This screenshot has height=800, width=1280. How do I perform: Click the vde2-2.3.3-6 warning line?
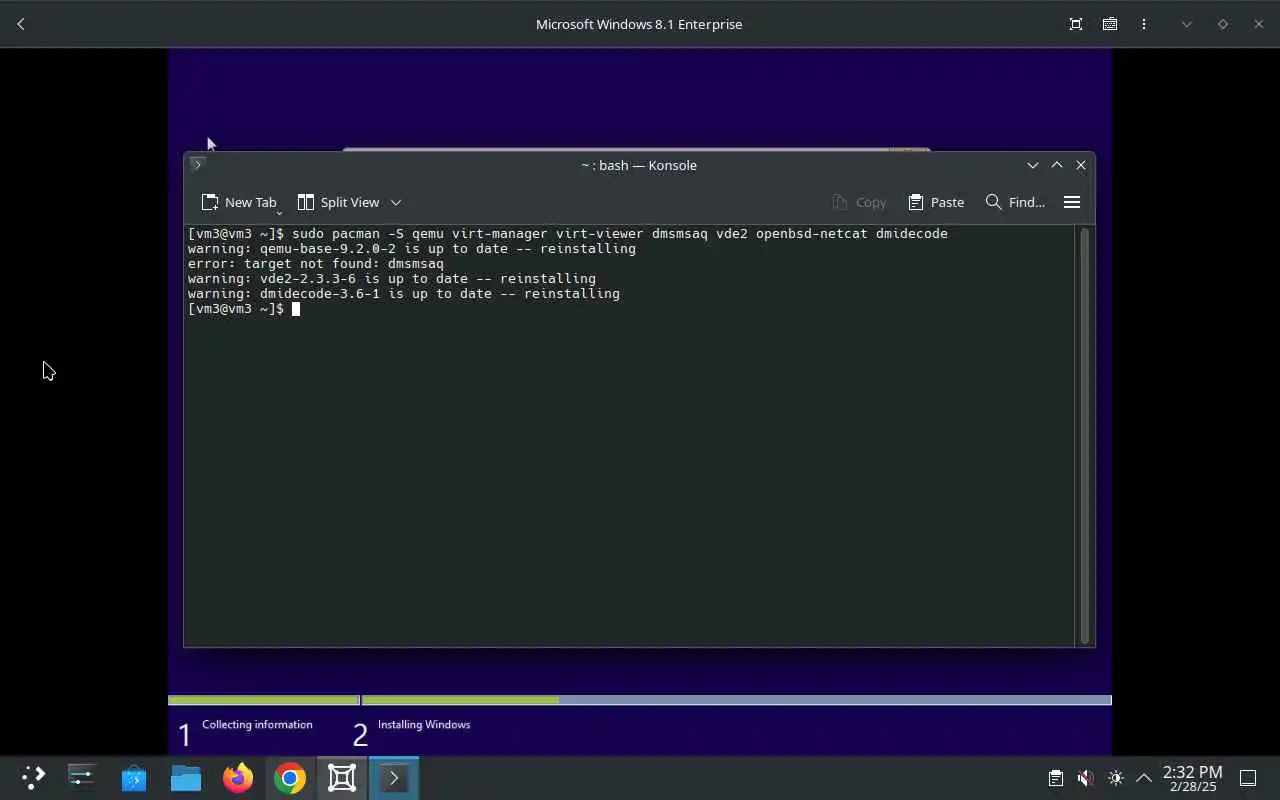coord(392,278)
